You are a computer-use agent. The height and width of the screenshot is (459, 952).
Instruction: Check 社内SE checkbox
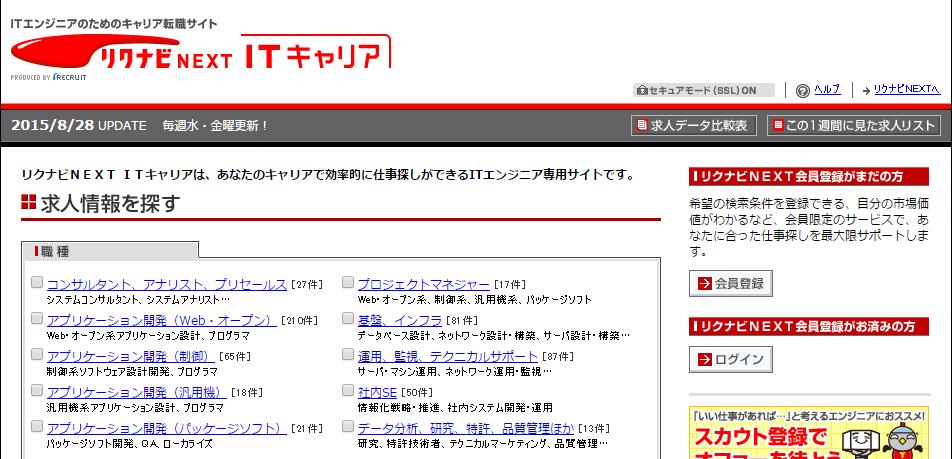click(x=348, y=390)
